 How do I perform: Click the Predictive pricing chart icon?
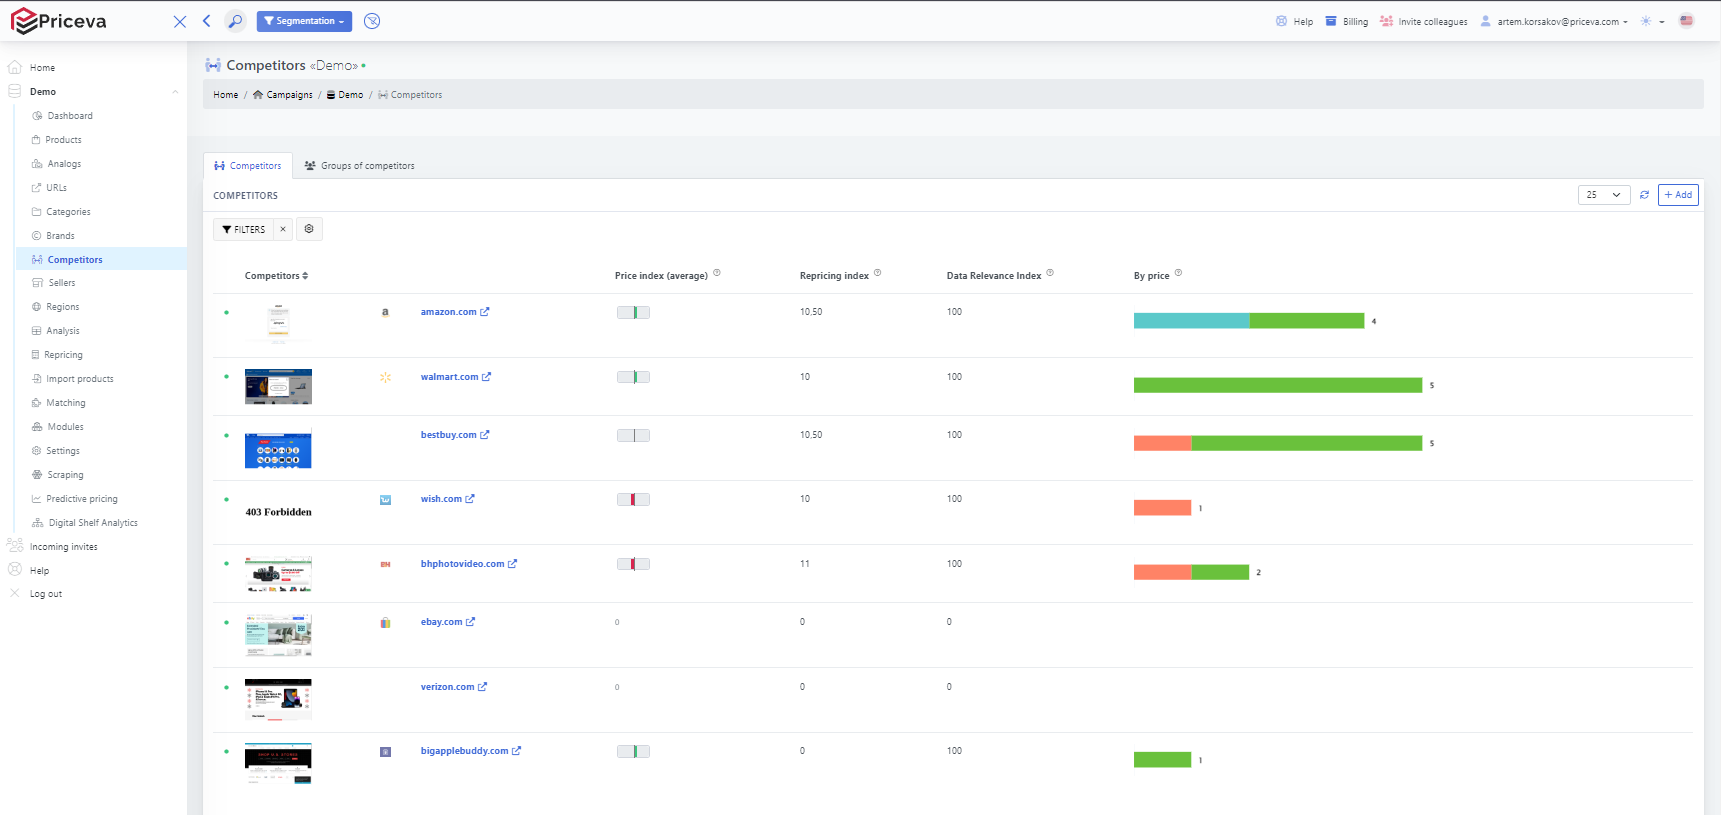click(37, 499)
